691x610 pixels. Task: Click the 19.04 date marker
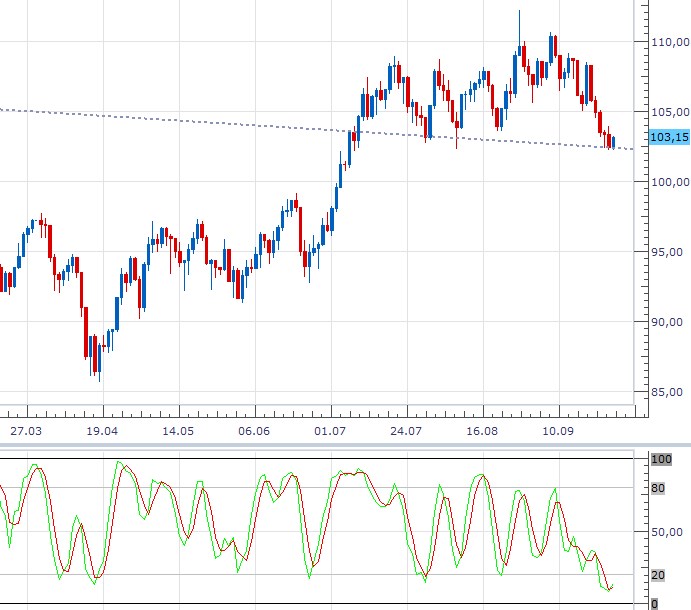102,430
